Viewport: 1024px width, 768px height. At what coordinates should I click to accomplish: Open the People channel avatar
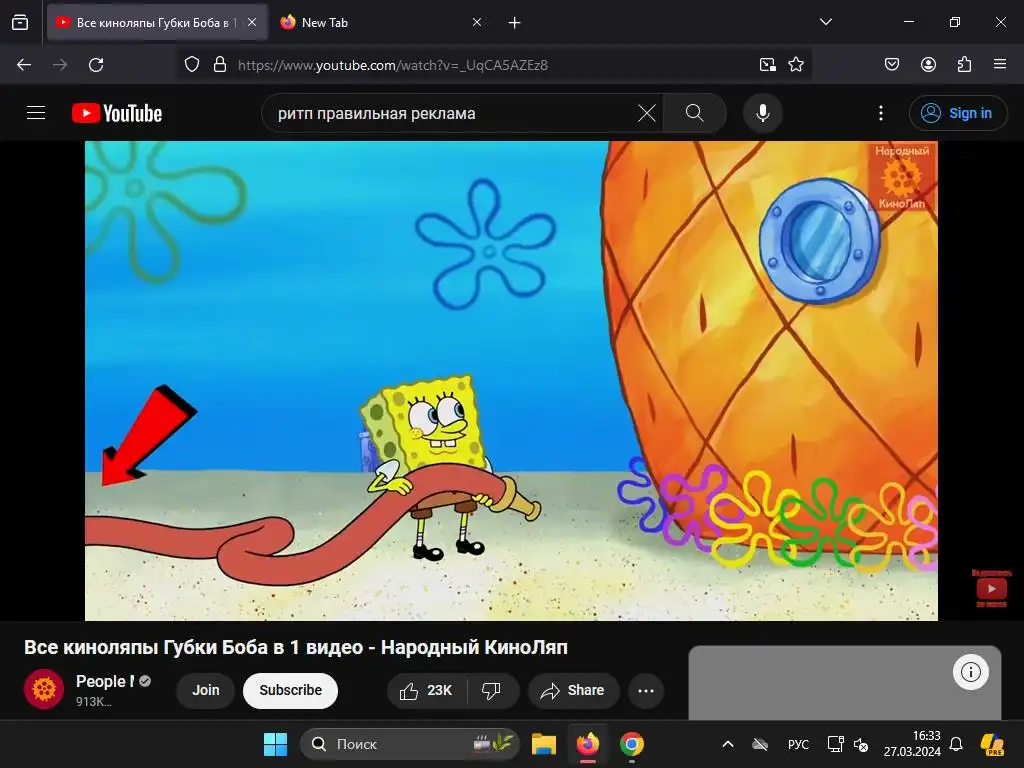click(44, 689)
